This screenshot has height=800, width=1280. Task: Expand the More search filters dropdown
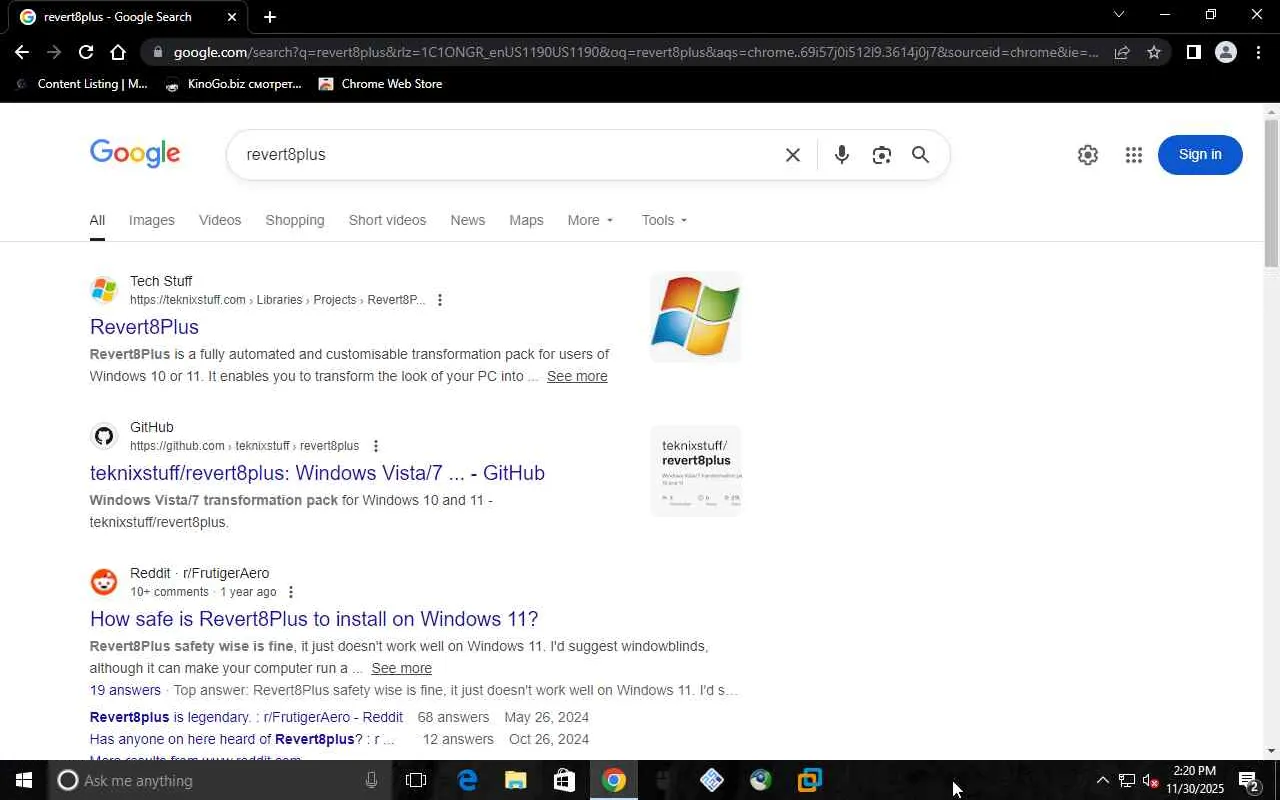click(591, 220)
